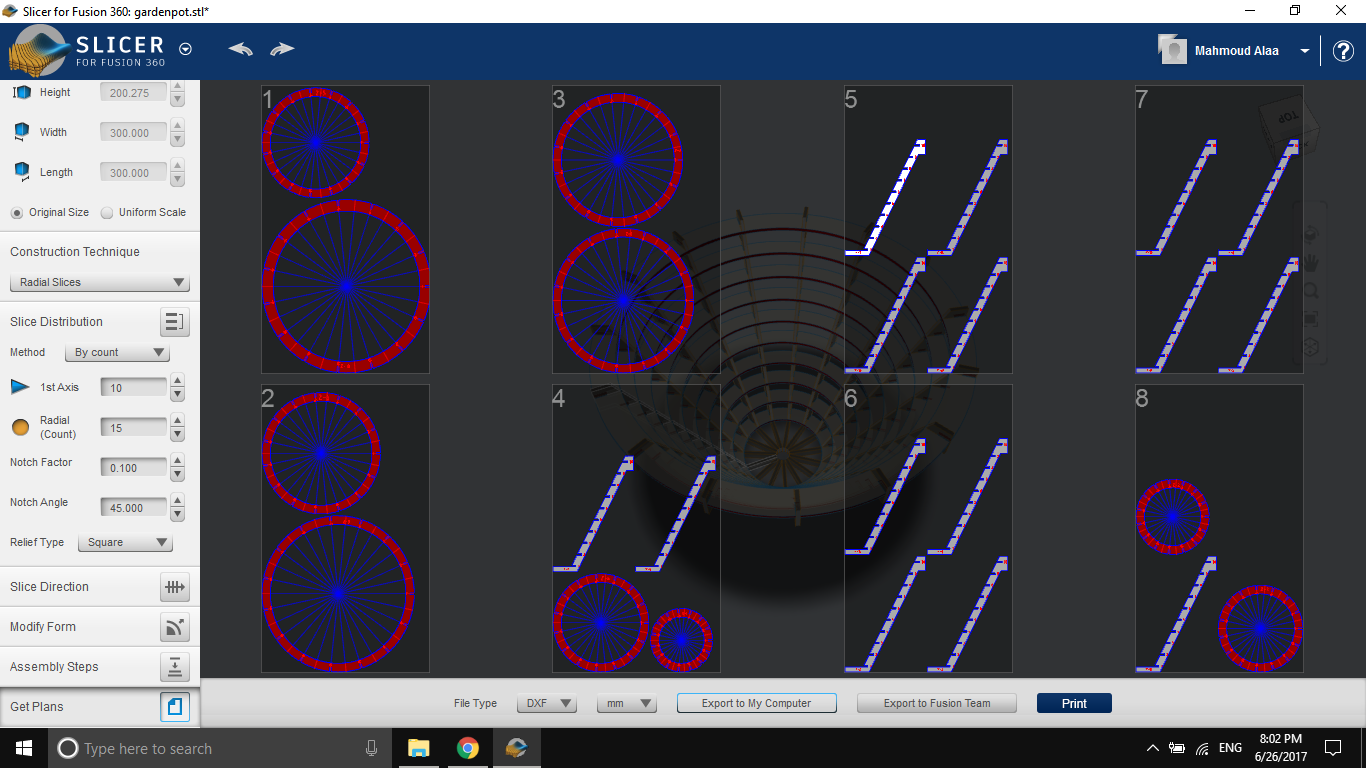Click the Undo arrow in header

click(240, 49)
